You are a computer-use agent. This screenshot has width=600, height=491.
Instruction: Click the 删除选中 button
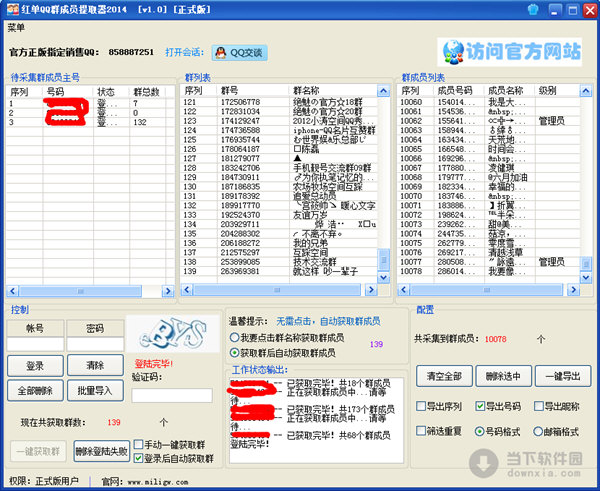coord(503,376)
